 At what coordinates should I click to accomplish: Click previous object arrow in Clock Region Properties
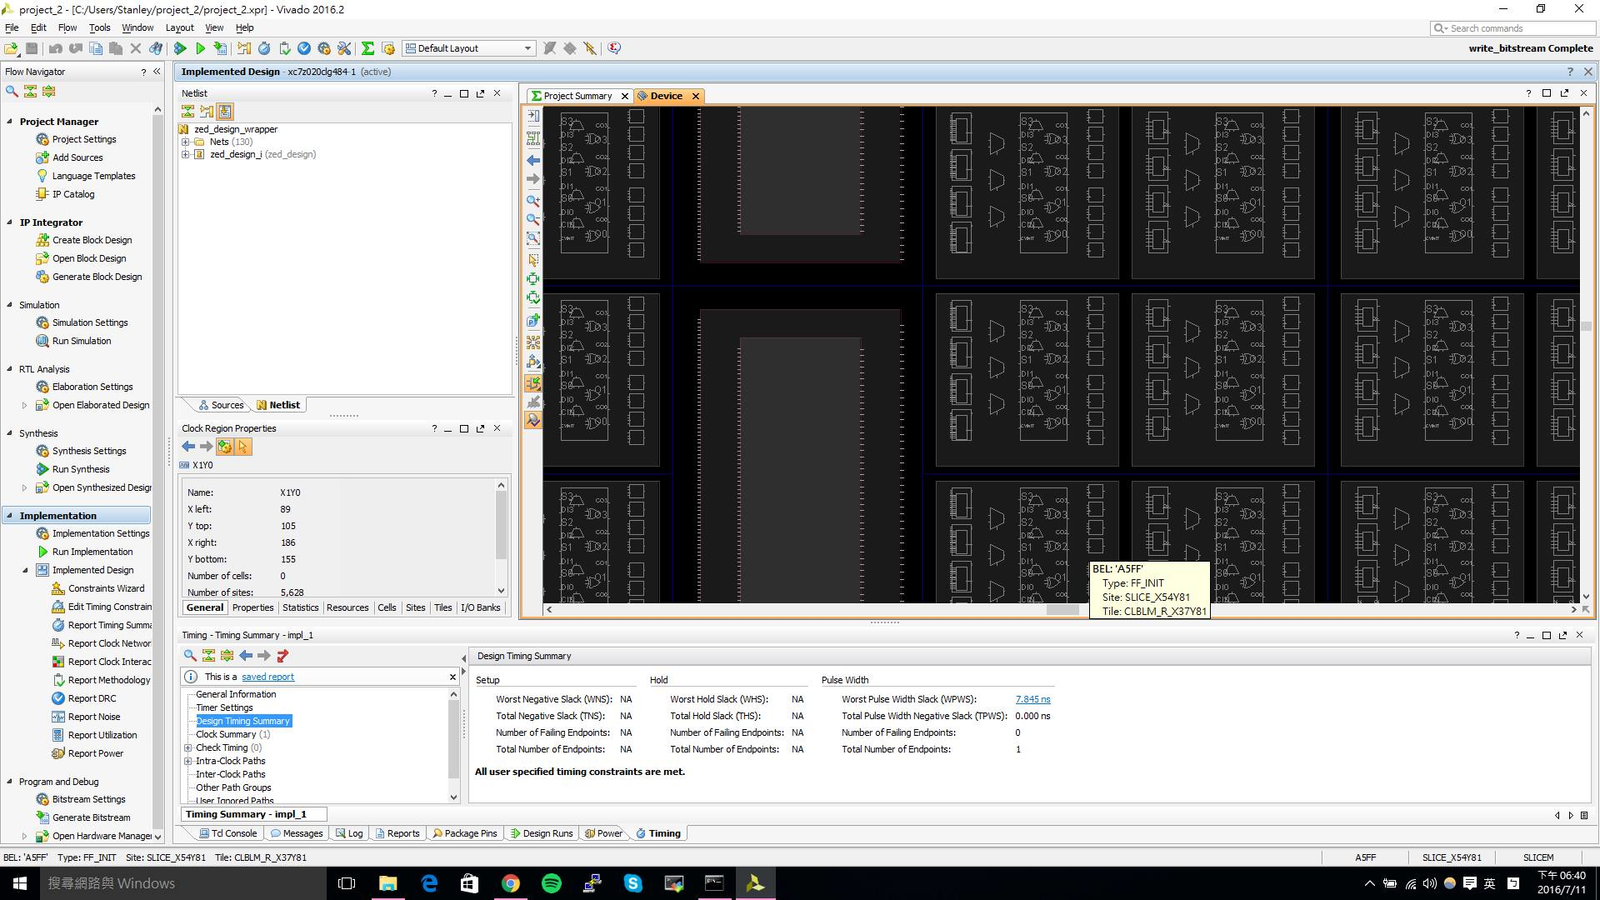click(188, 447)
